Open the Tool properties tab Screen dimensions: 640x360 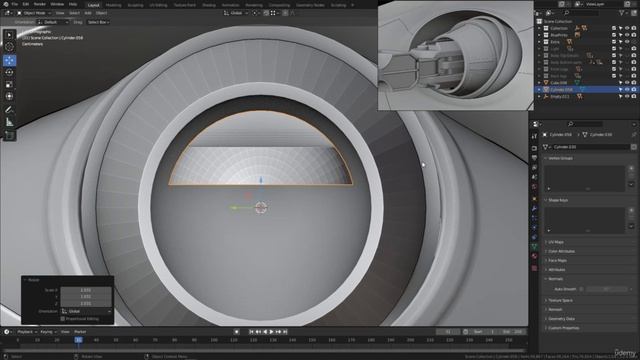[x=534, y=137]
